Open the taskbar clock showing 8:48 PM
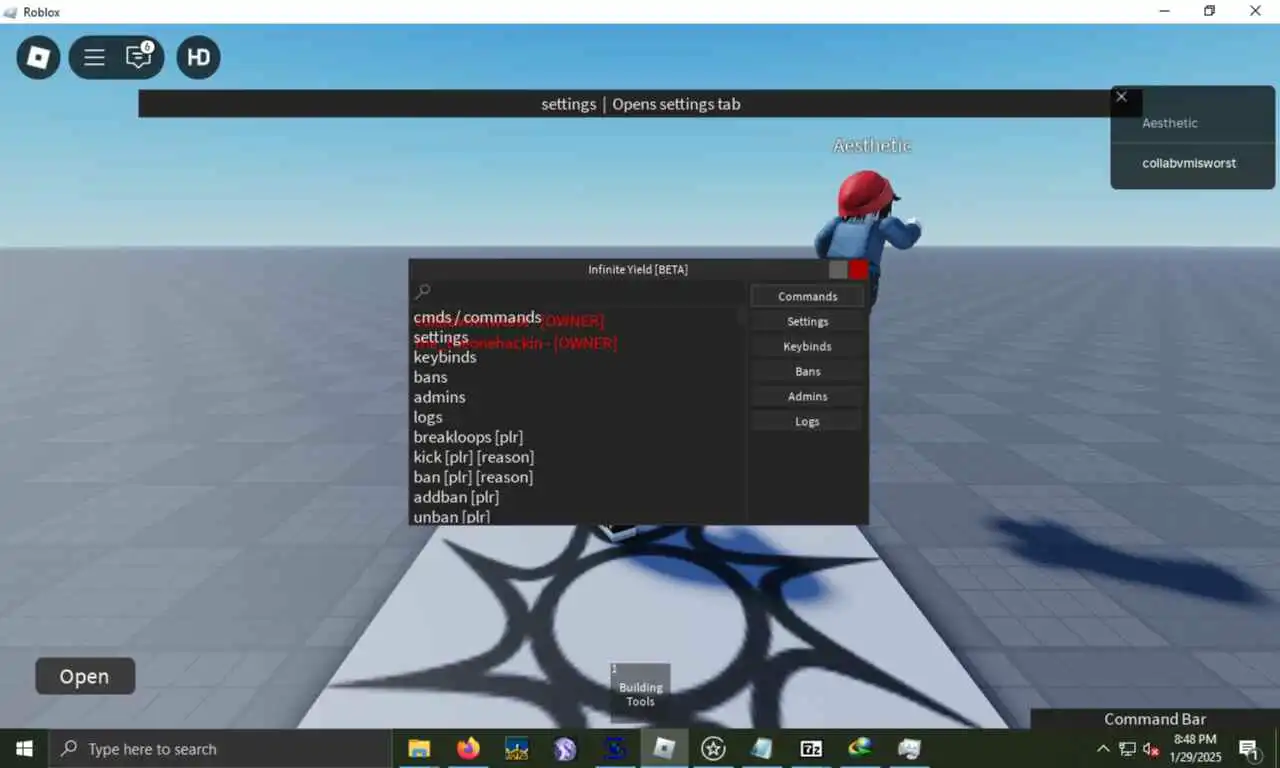 pyautogui.click(x=1195, y=748)
